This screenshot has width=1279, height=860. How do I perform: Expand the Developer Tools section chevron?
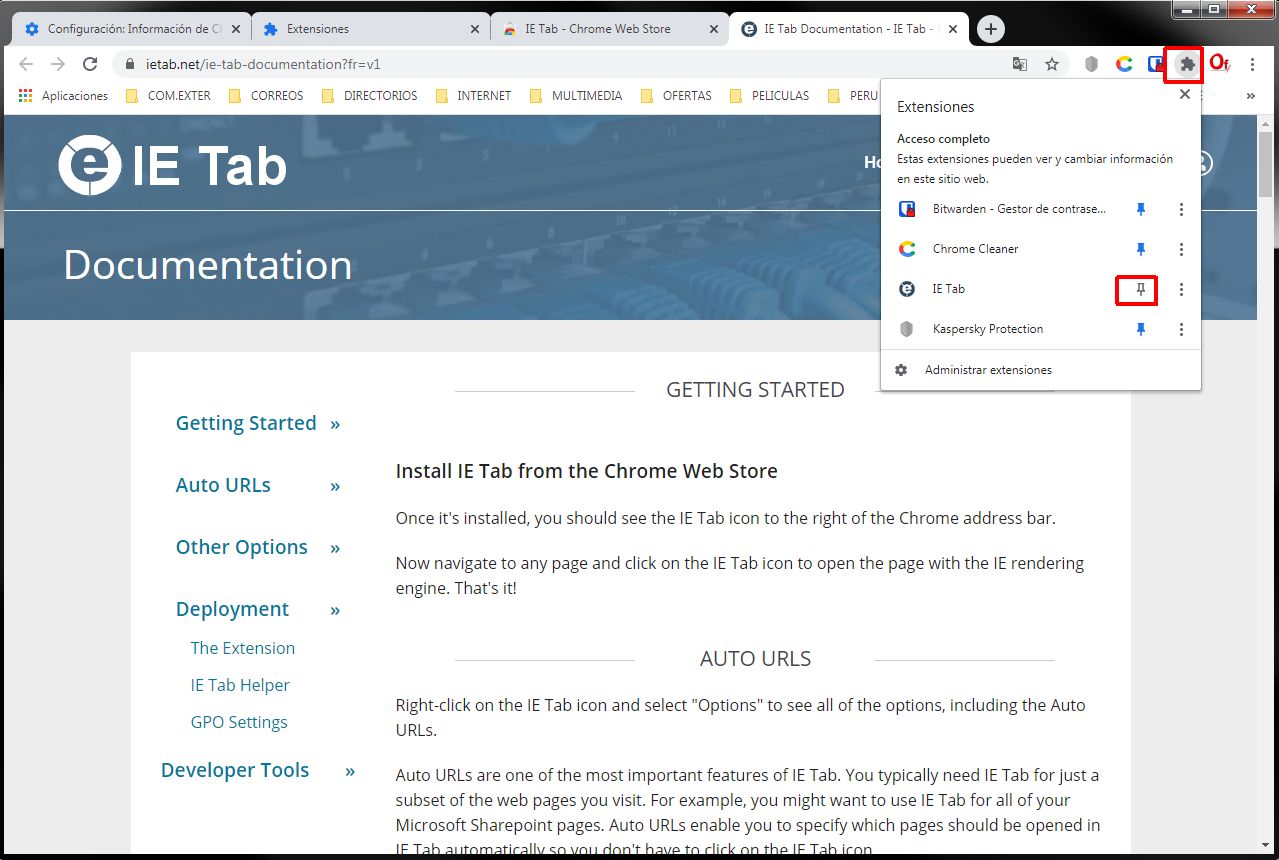(350, 771)
